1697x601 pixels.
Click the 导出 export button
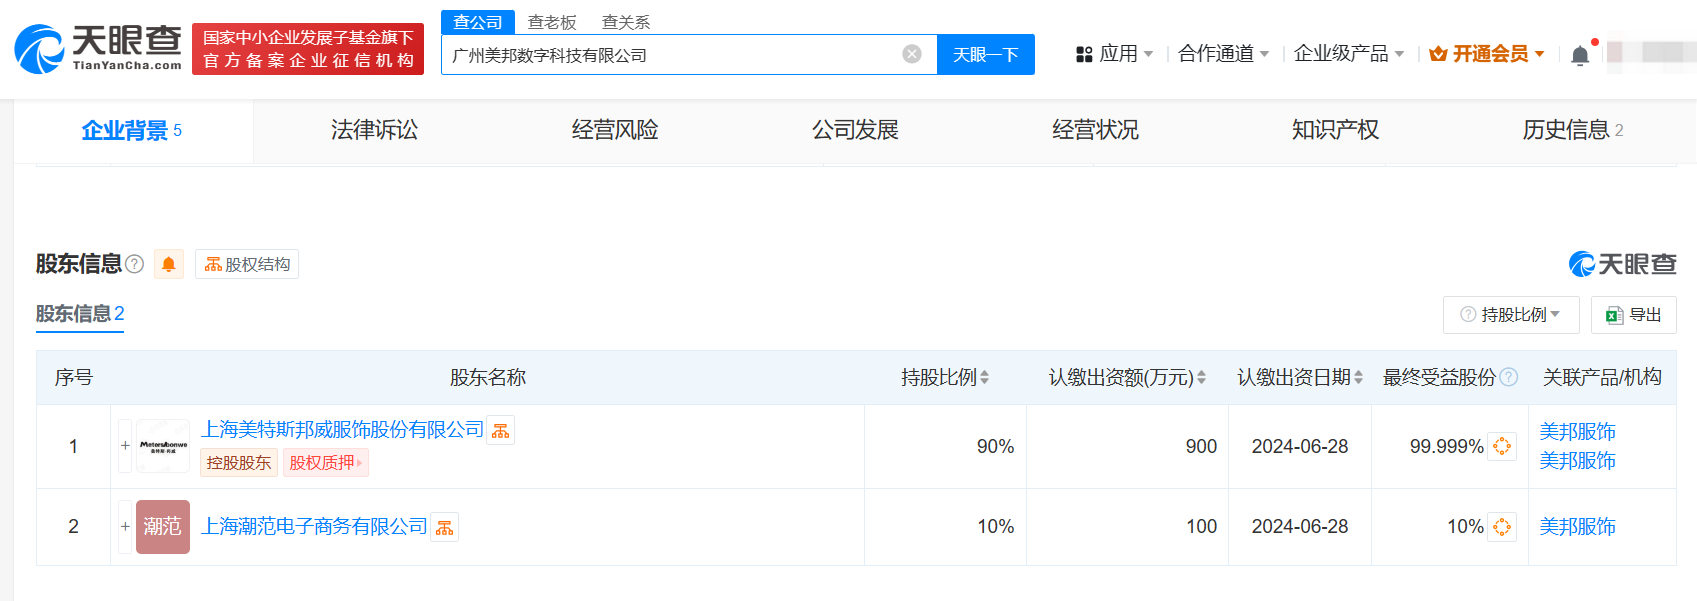coord(1634,315)
